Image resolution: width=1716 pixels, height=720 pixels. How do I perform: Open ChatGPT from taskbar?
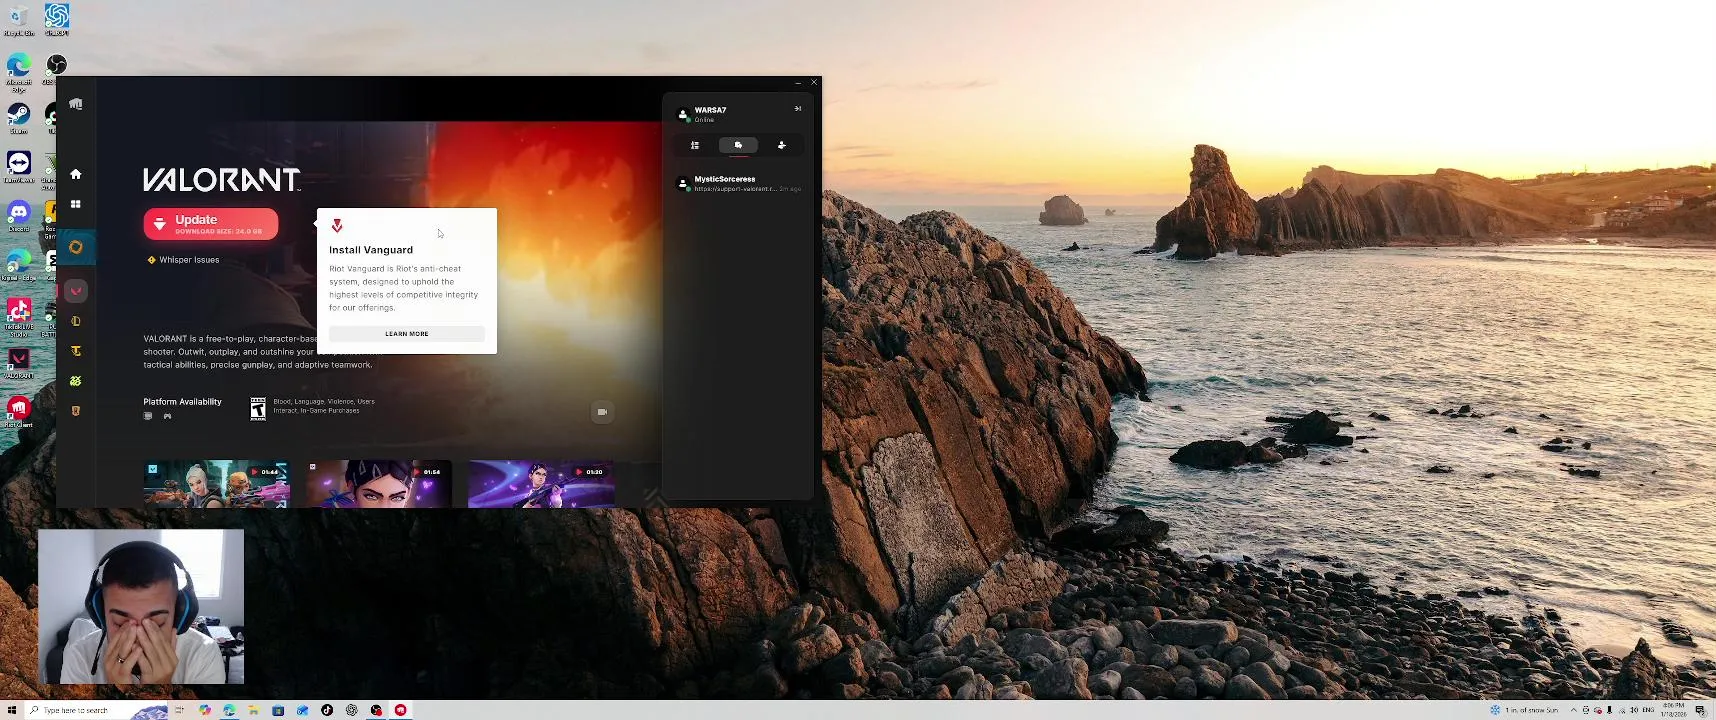351,710
